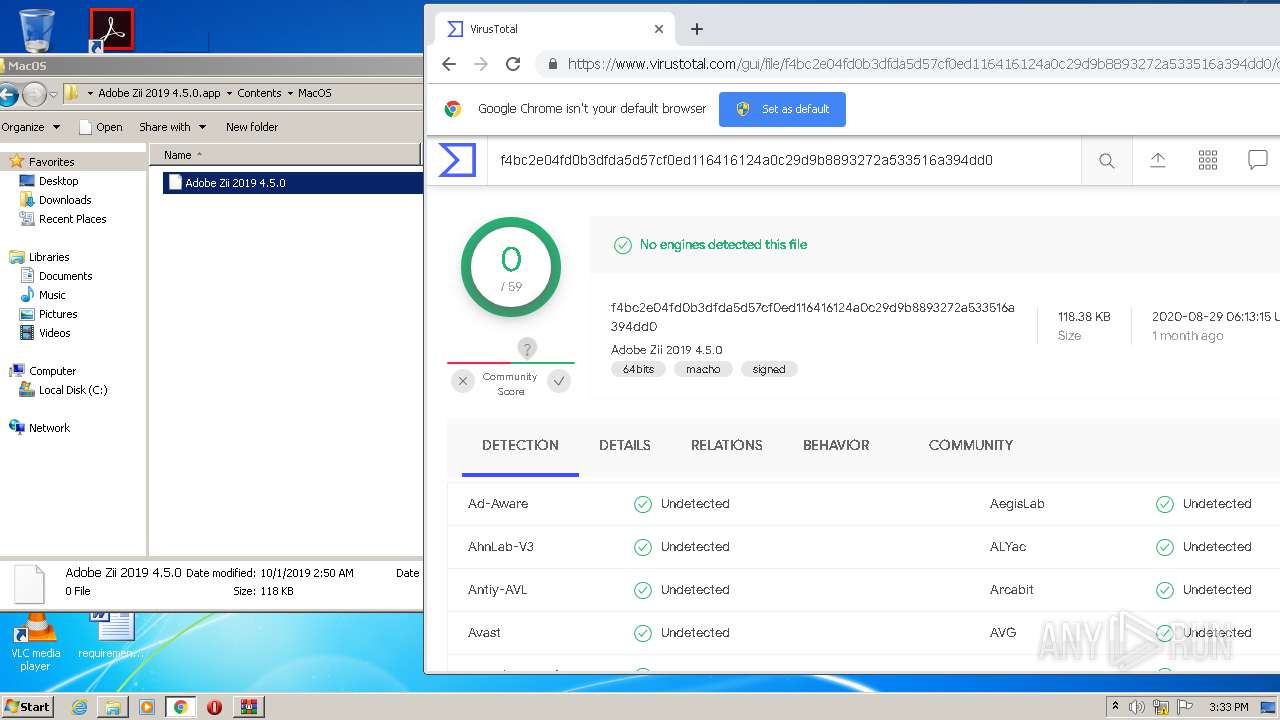
Task: Switch to the BEHAVIOR tab
Action: point(836,445)
